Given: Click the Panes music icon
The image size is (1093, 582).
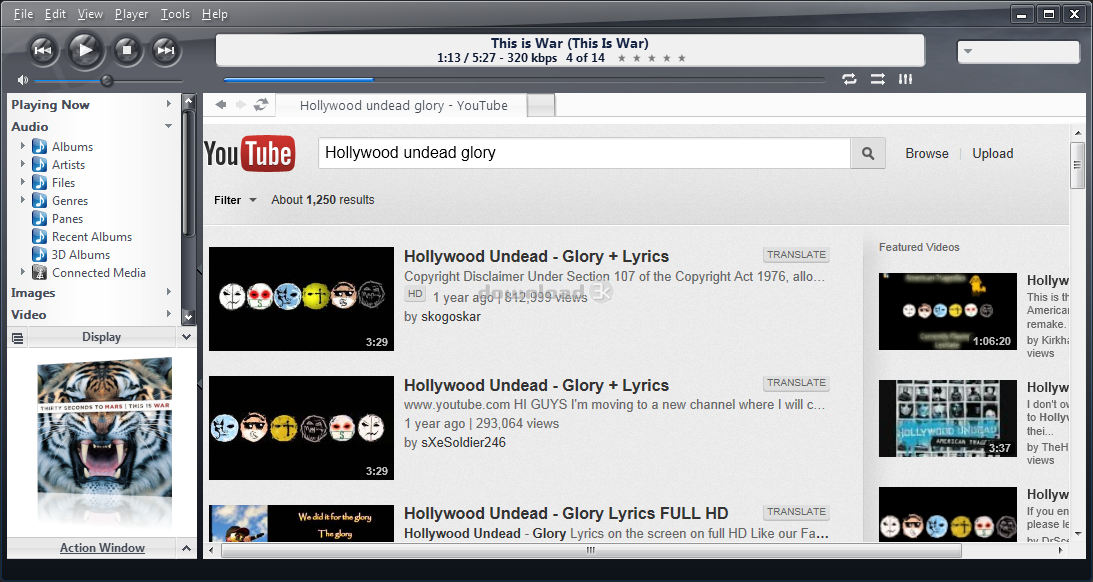Looking at the screenshot, I should 40,218.
